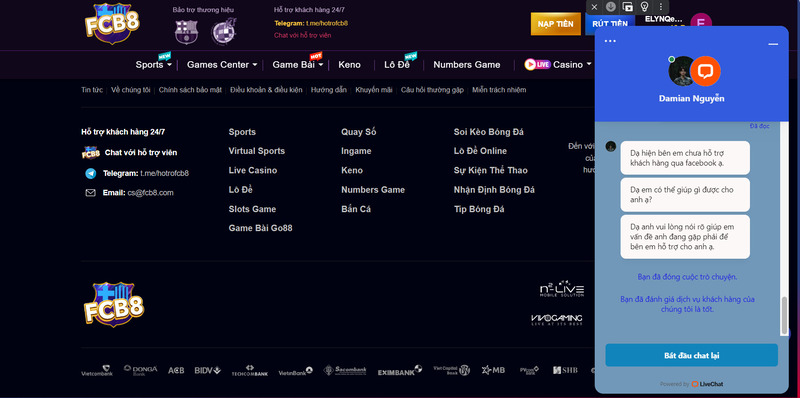Viewport: 800px width, 398px height.
Task: Open Điều khoản & điều kiện link
Action: click(x=266, y=90)
